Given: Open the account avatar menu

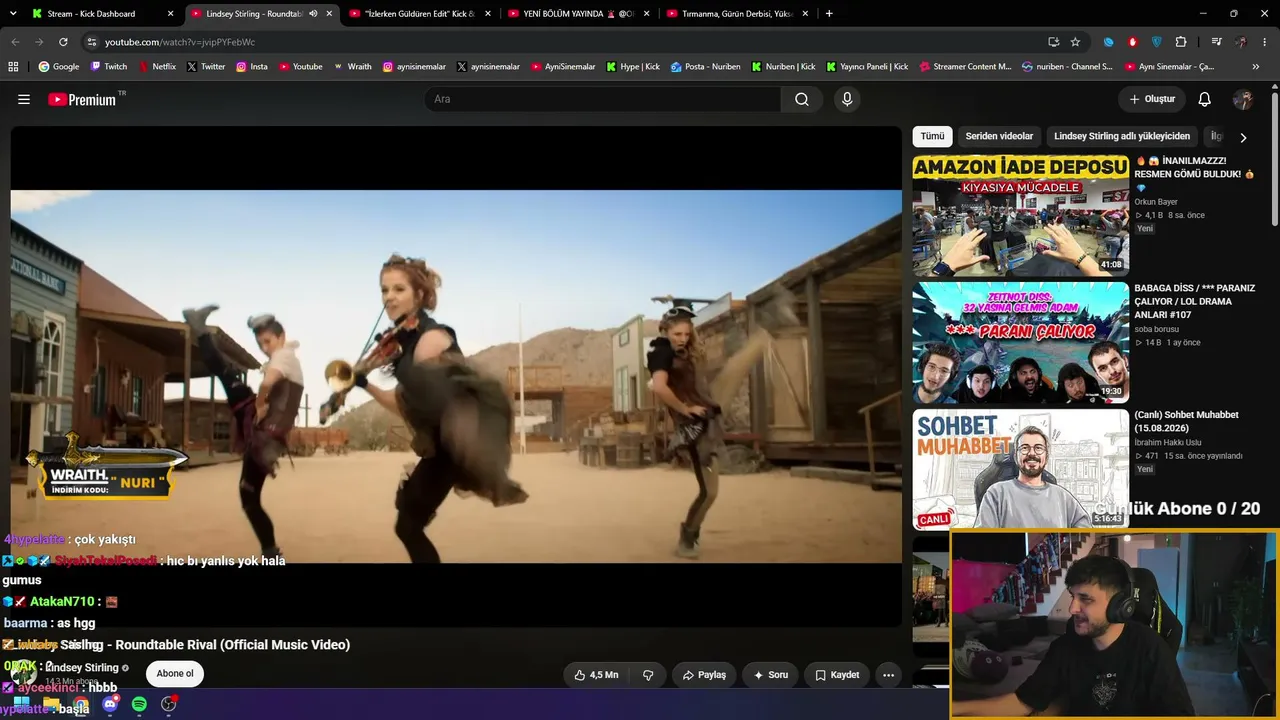Looking at the screenshot, I should 1243,99.
